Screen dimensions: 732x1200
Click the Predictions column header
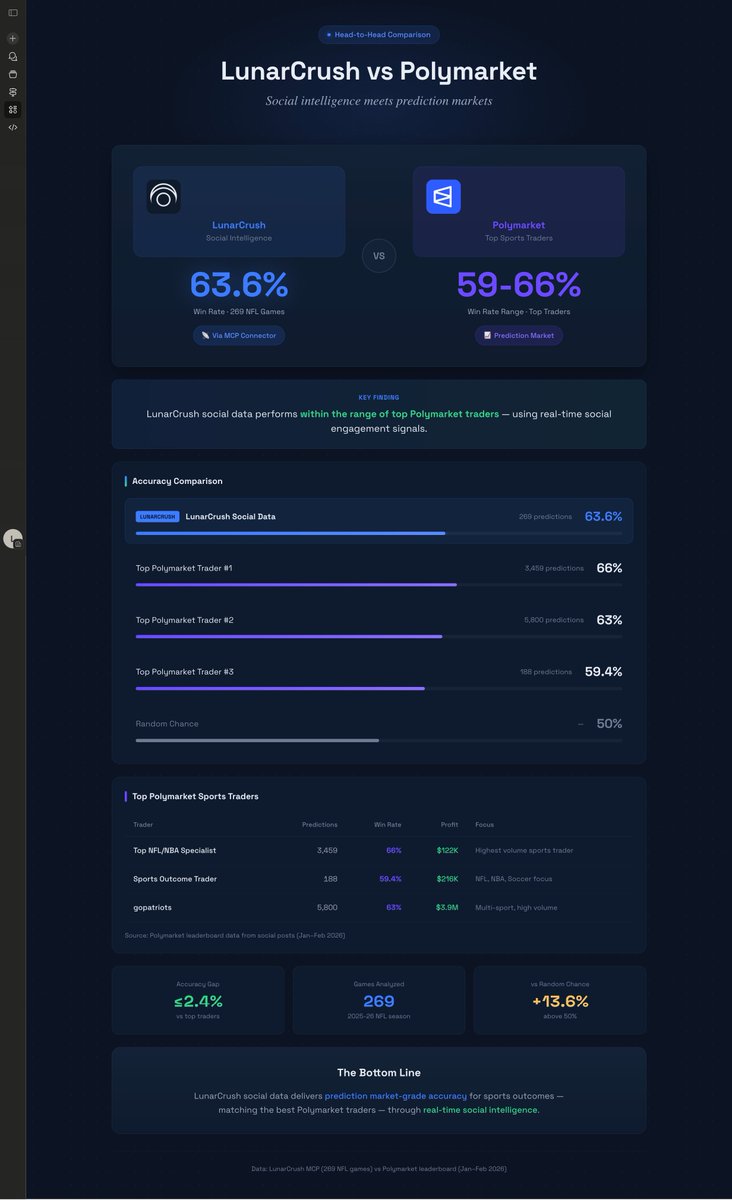click(320, 825)
